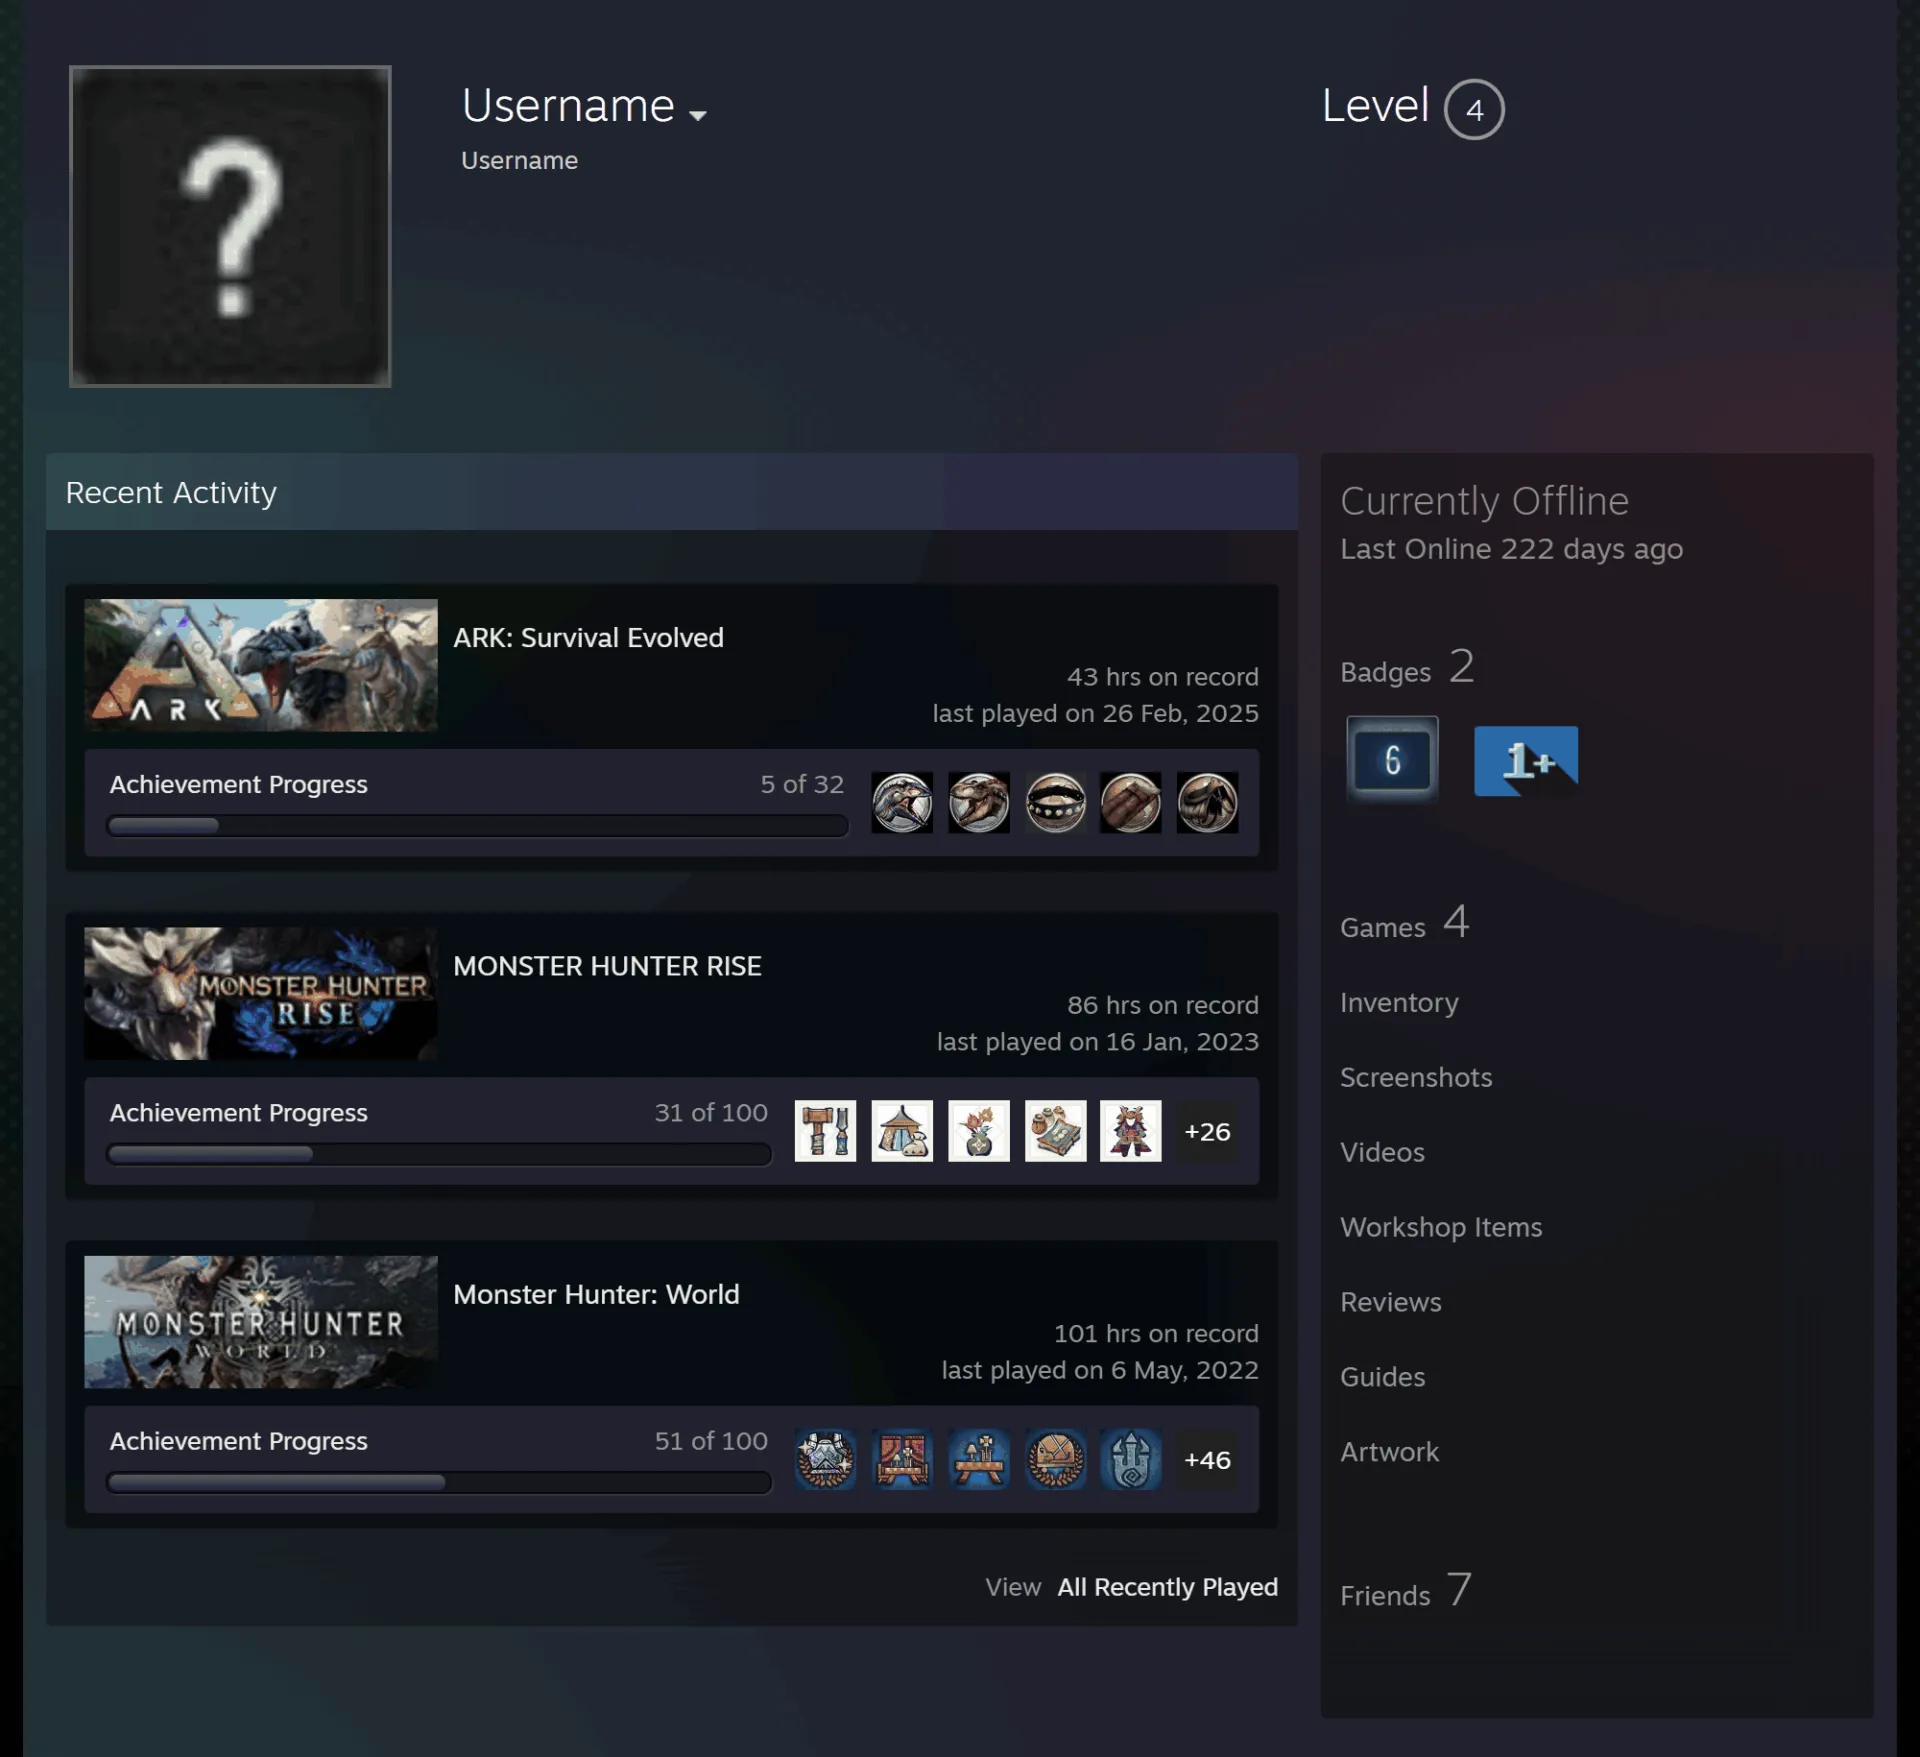
Task: View Rise armored samurai achievement icon
Action: pyautogui.click(x=1131, y=1131)
